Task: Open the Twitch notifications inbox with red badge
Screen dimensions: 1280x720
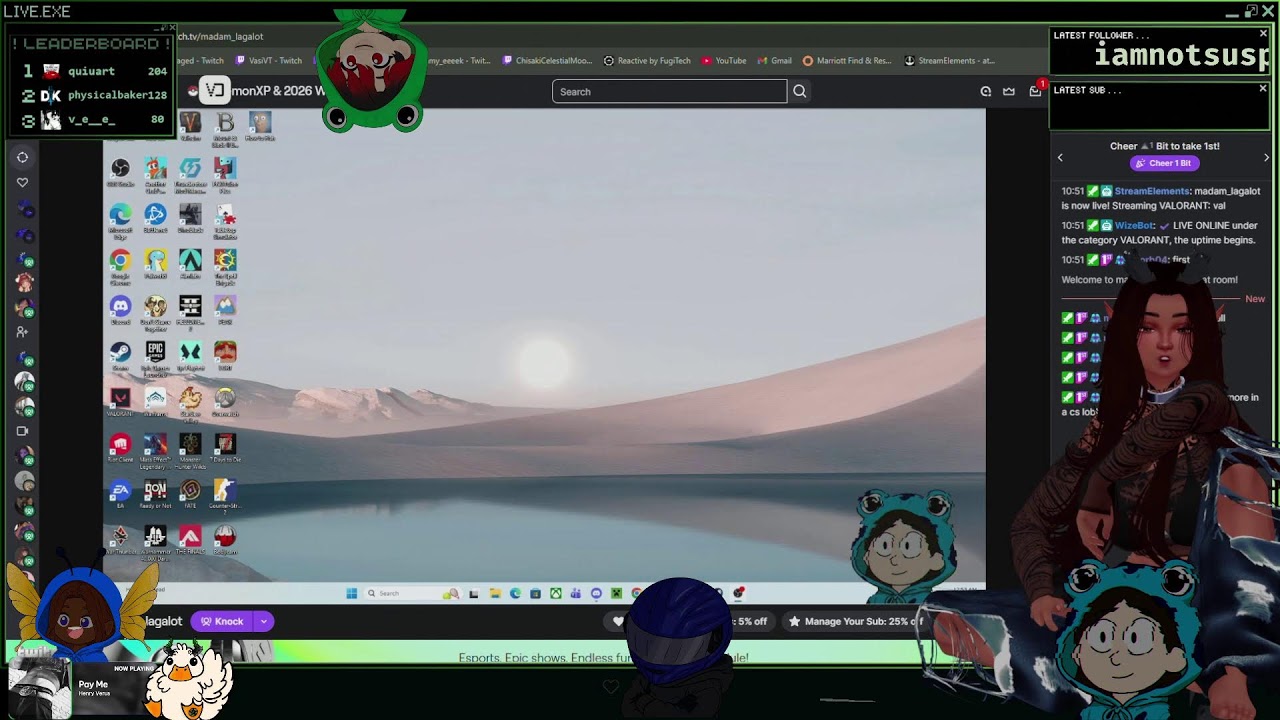Action: [x=1035, y=91]
